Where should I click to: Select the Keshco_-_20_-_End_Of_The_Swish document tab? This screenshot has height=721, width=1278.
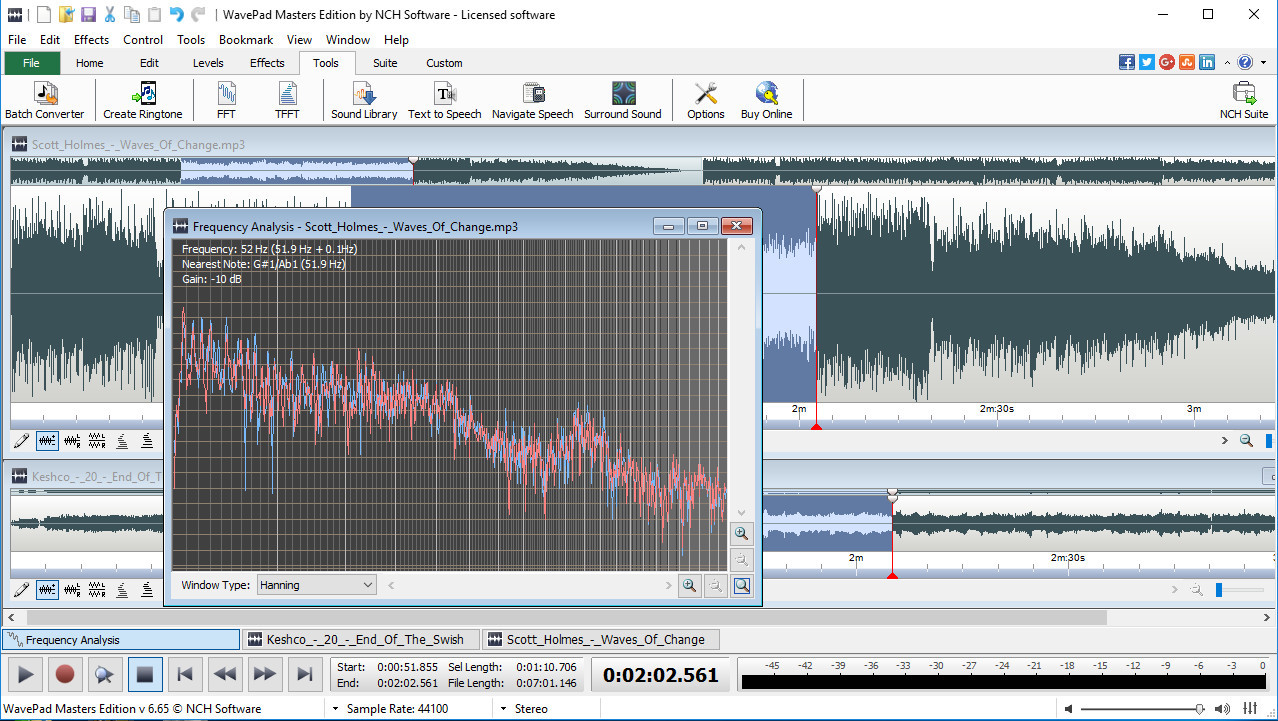(x=362, y=640)
